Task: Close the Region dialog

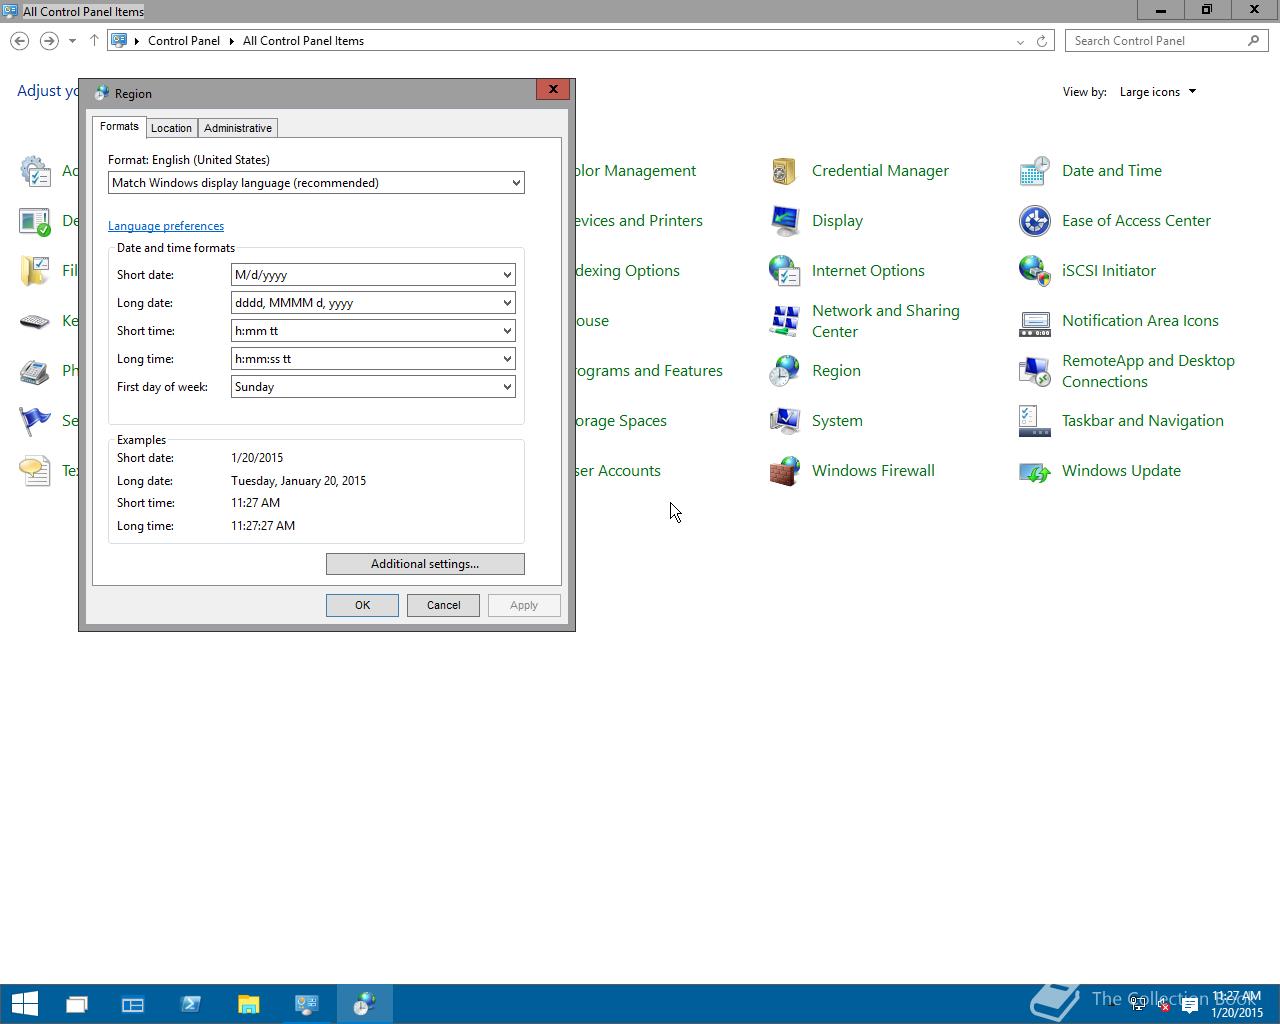Action: [553, 89]
